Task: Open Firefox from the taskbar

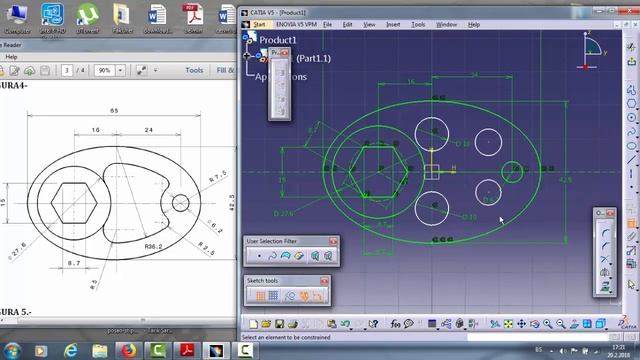Action: [x=129, y=351]
